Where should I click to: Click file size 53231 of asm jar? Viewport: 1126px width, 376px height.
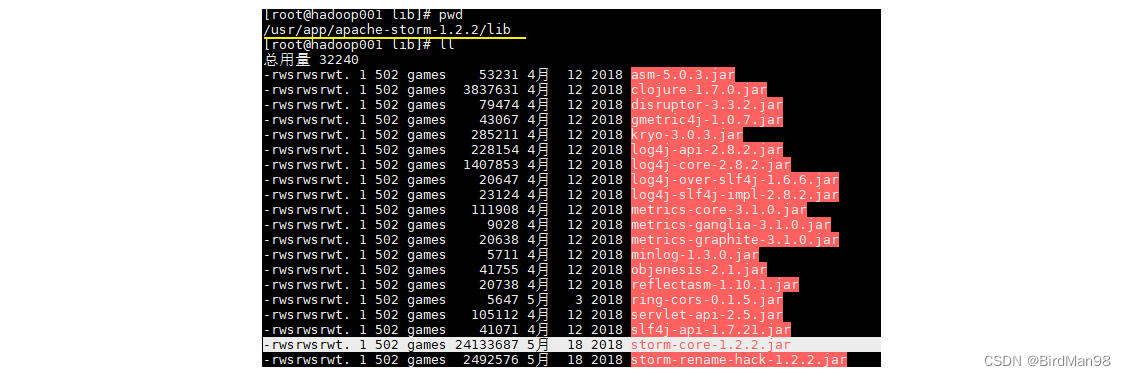[499, 75]
